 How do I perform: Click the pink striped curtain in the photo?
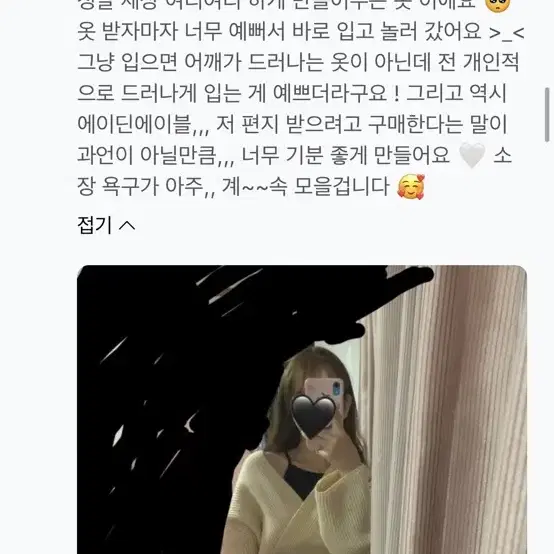tap(445, 410)
